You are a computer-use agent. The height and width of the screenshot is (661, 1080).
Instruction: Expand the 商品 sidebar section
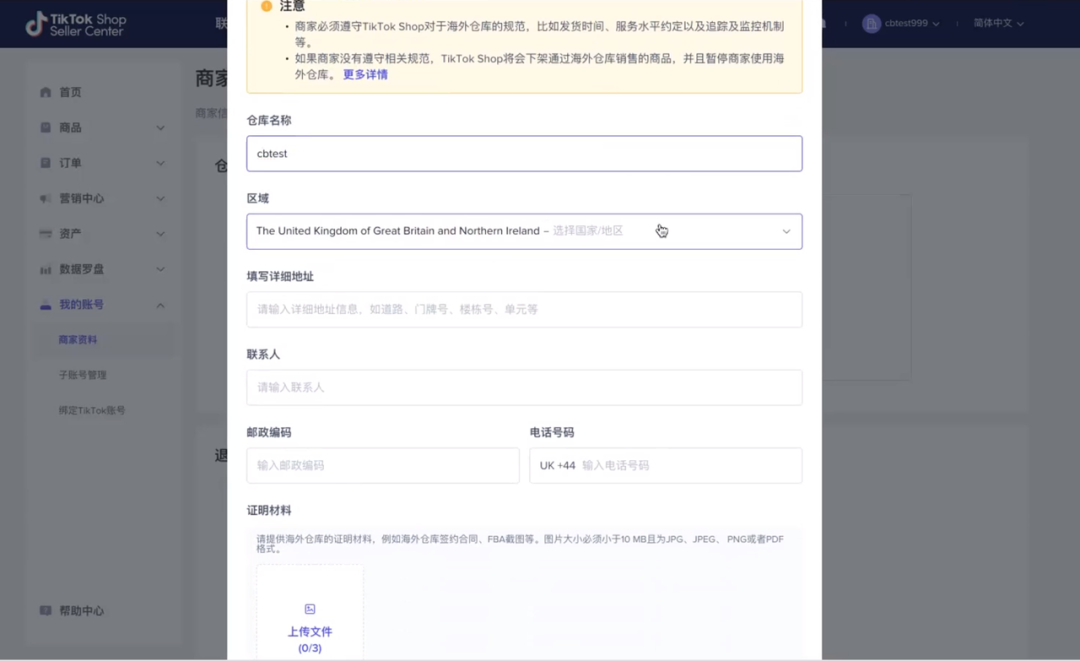point(159,127)
